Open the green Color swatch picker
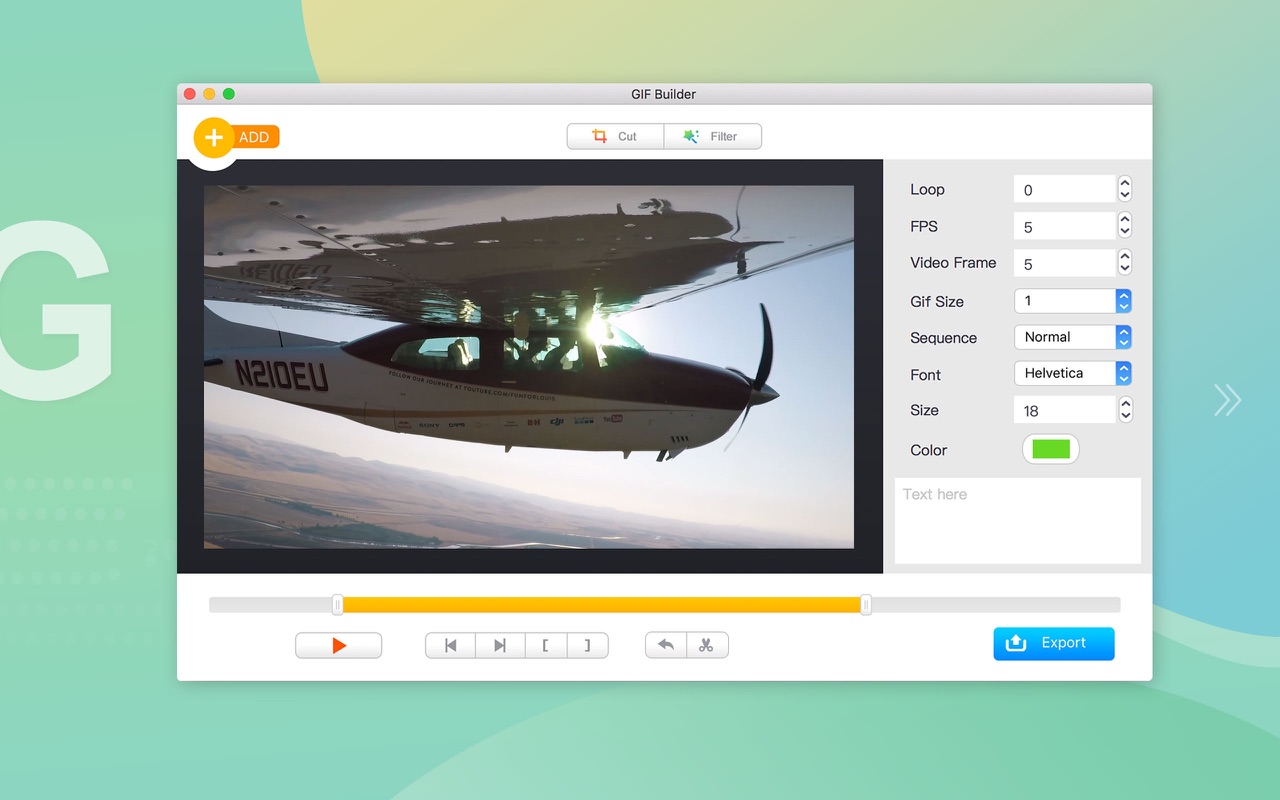 click(1050, 449)
